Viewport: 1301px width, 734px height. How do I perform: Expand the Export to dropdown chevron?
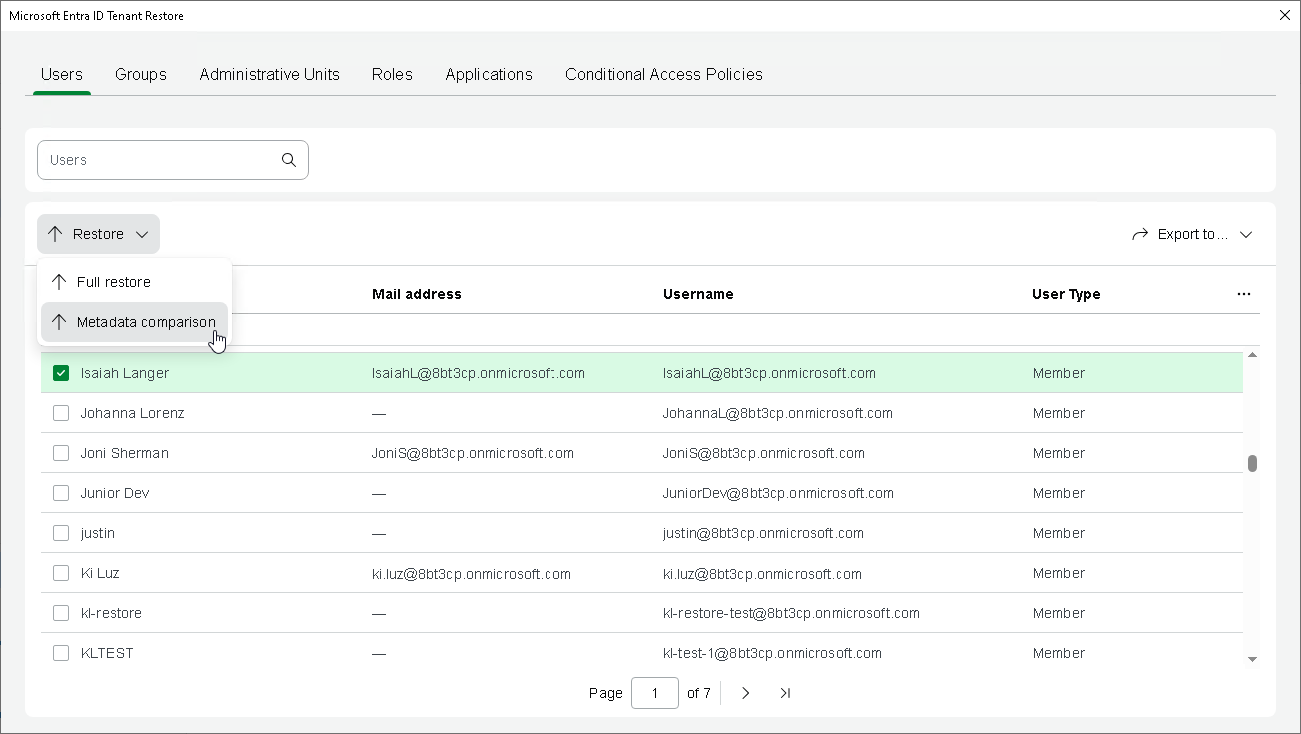tap(1246, 234)
